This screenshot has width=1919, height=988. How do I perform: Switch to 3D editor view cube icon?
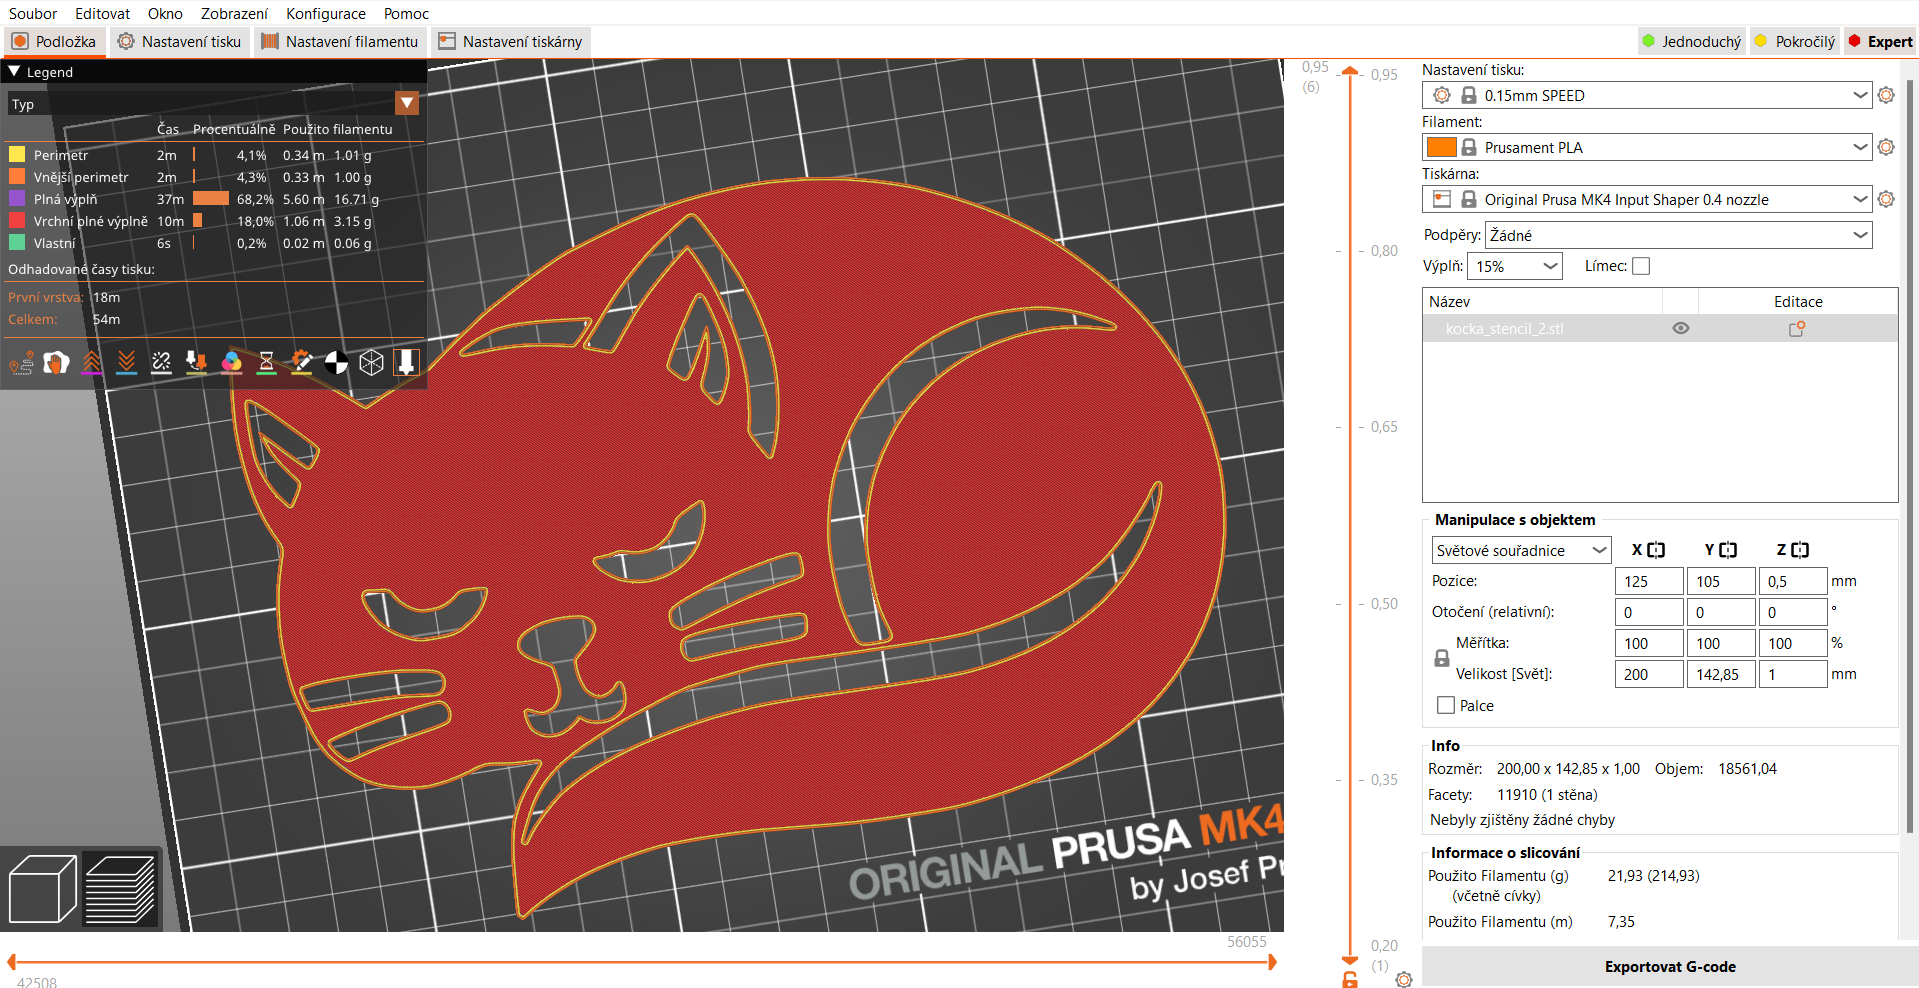tap(42, 889)
